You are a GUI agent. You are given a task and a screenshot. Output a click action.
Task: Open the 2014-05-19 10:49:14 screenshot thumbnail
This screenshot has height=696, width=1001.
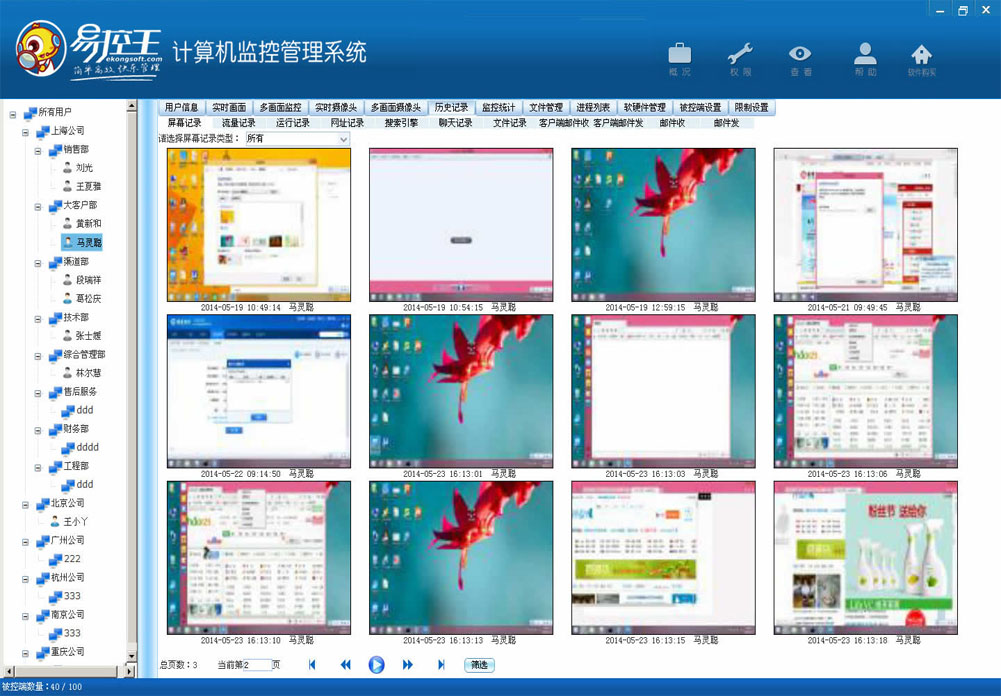pyautogui.click(x=258, y=222)
